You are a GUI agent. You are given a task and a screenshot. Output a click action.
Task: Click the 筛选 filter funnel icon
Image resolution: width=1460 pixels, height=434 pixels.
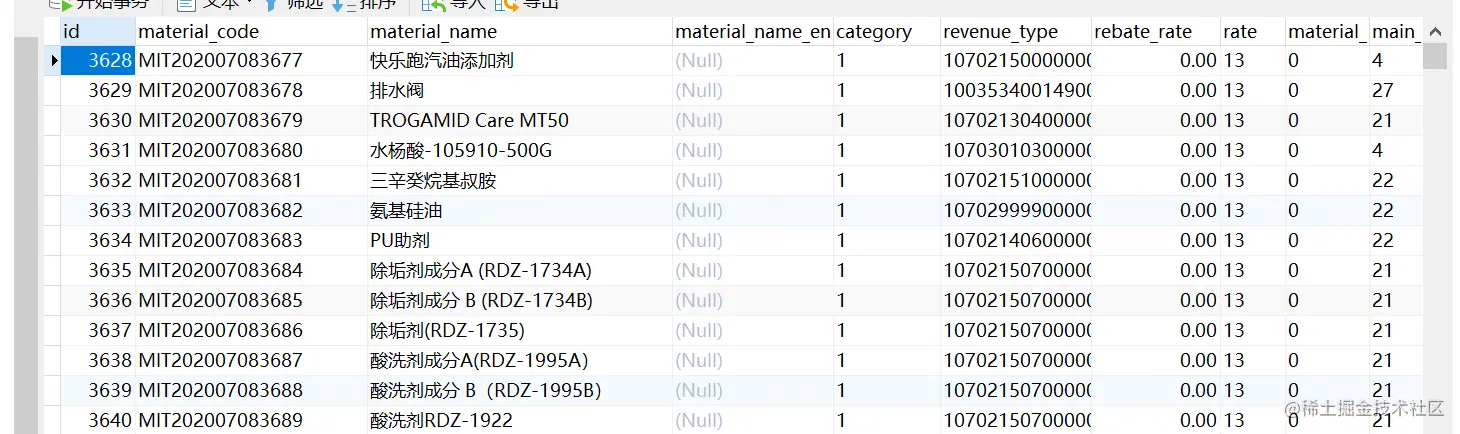(x=270, y=4)
